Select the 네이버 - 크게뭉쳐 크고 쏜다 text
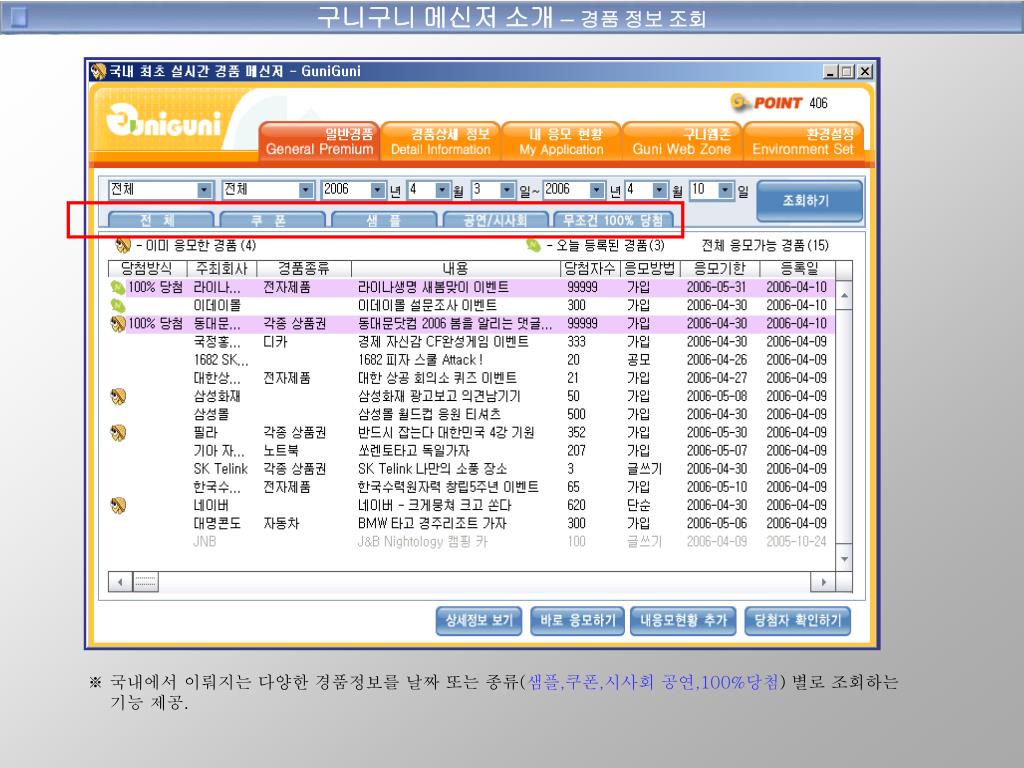Image resolution: width=1024 pixels, height=768 pixels. (x=434, y=505)
